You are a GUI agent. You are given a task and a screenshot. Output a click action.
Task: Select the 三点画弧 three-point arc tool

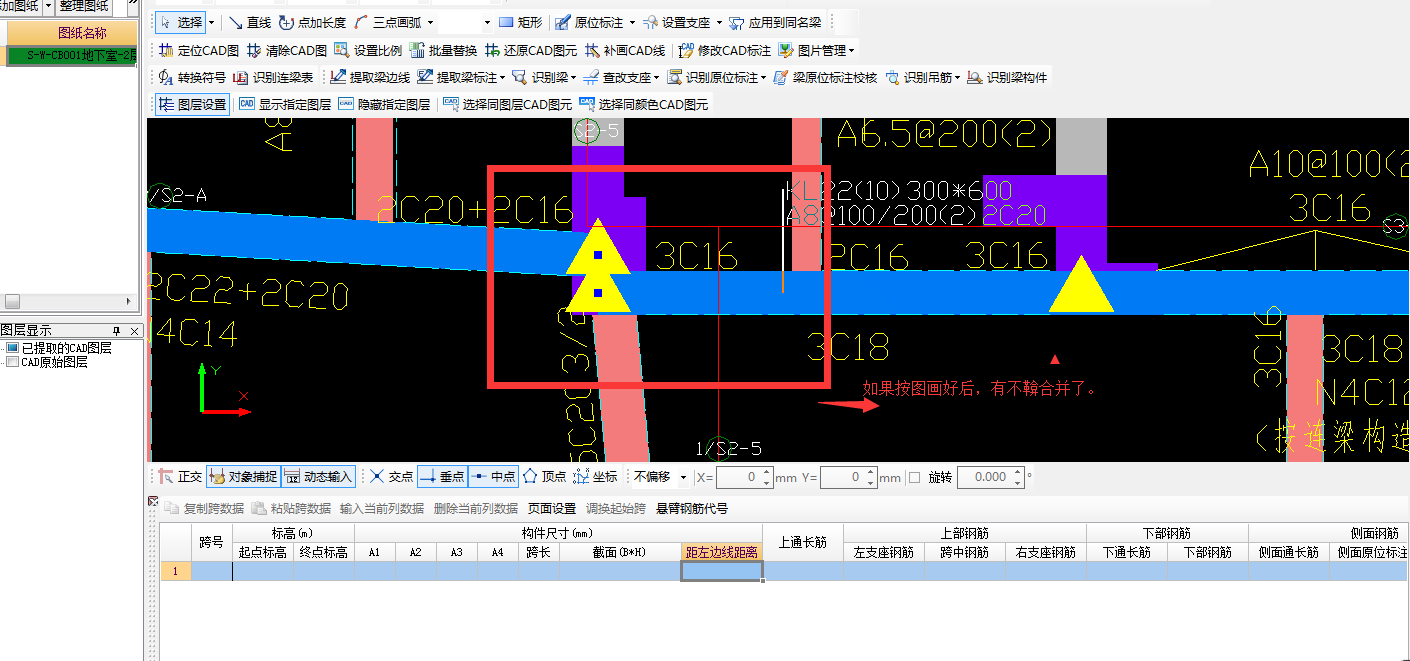click(389, 22)
